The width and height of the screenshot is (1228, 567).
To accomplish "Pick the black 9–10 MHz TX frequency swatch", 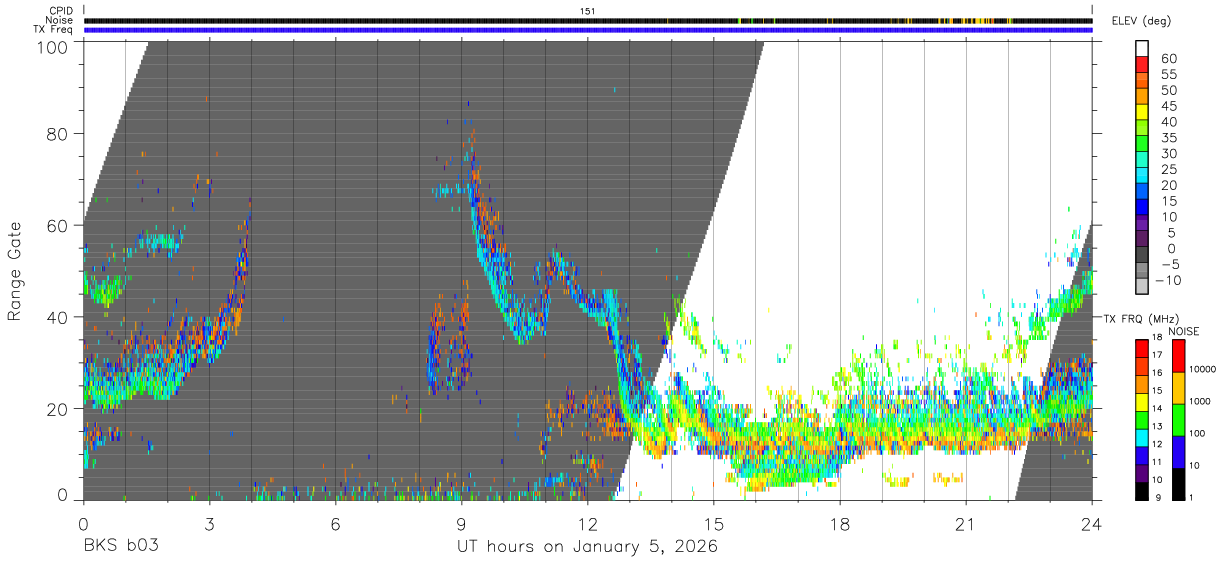I will pyautogui.click(x=1142, y=491).
